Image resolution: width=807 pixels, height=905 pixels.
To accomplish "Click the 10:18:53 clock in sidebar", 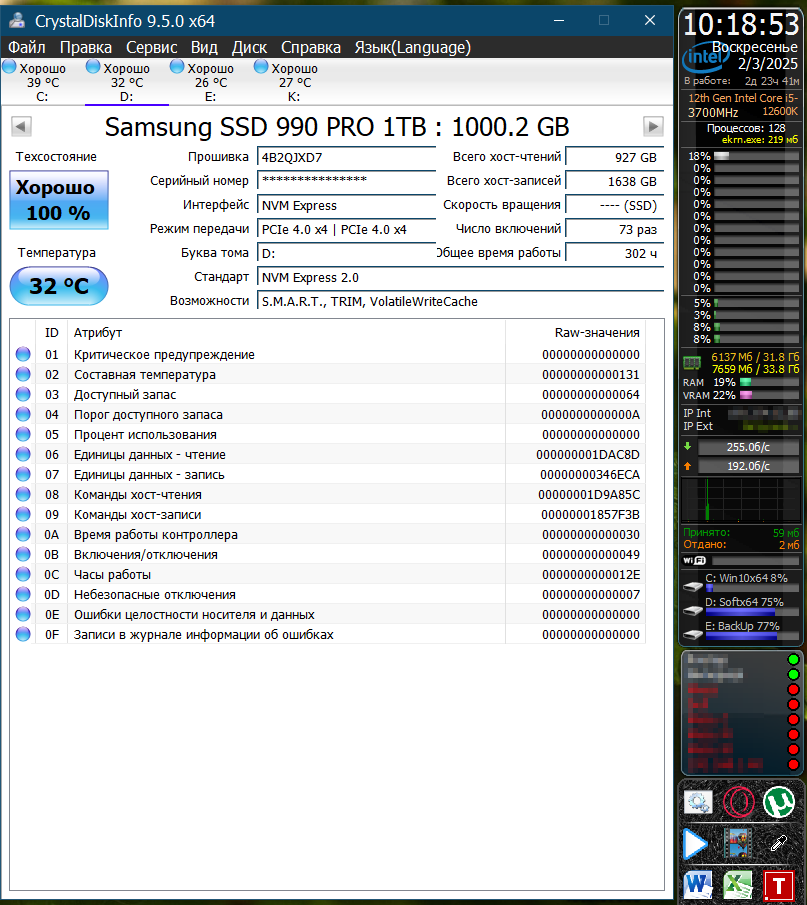I will pos(741,25).
